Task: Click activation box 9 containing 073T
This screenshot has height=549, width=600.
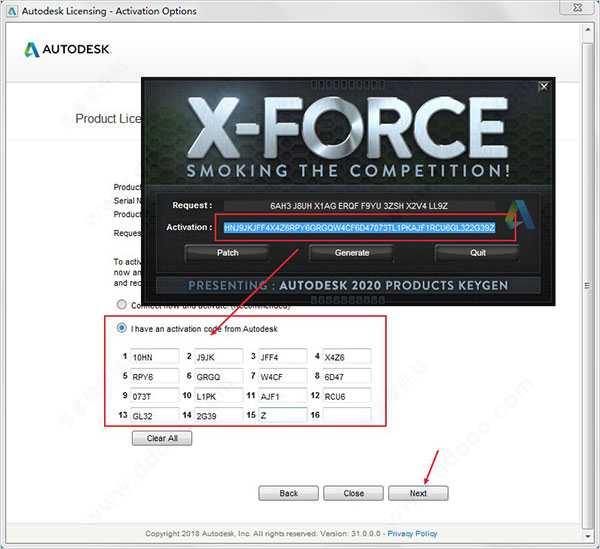Action: [155, 395]
